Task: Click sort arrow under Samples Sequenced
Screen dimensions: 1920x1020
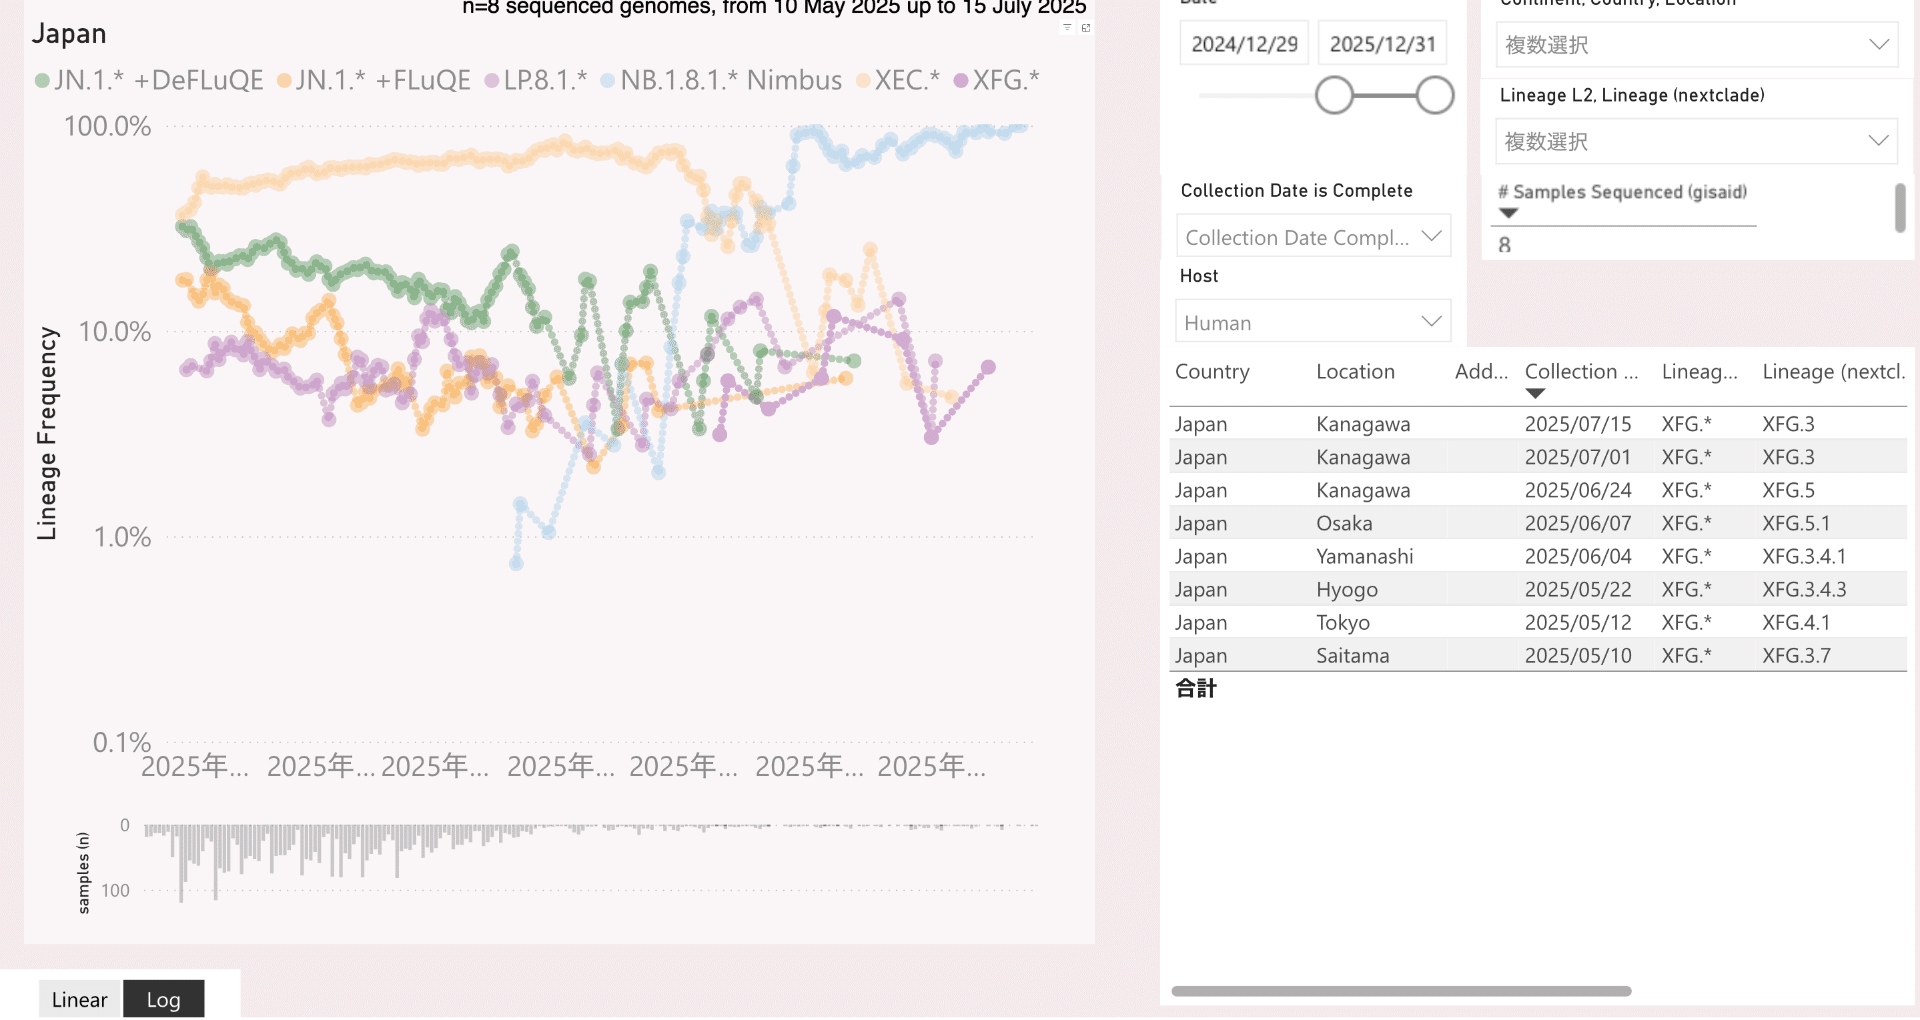Action: click(1509, 213)
